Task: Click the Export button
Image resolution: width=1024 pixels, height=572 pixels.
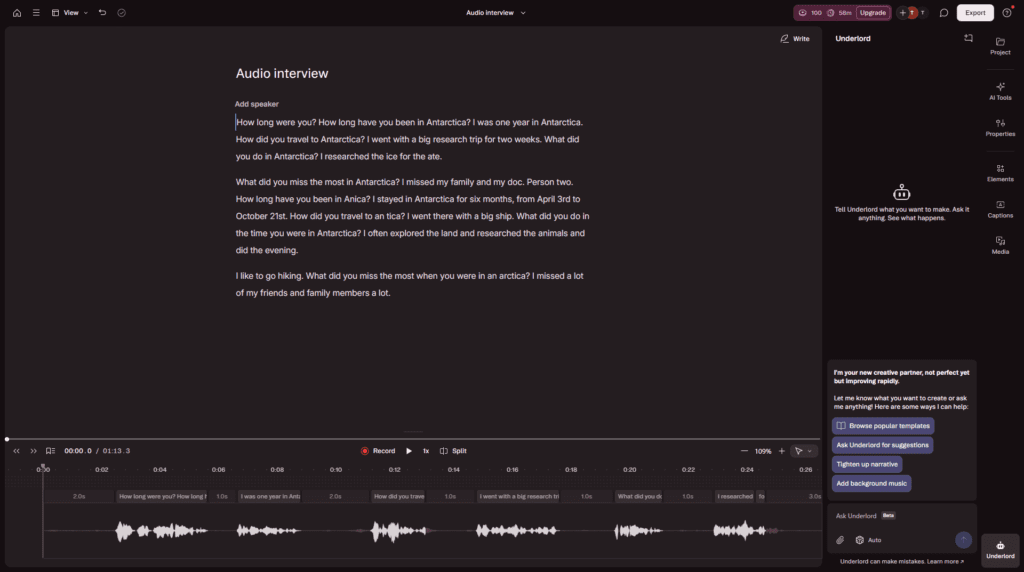Action: pos(975,12)
